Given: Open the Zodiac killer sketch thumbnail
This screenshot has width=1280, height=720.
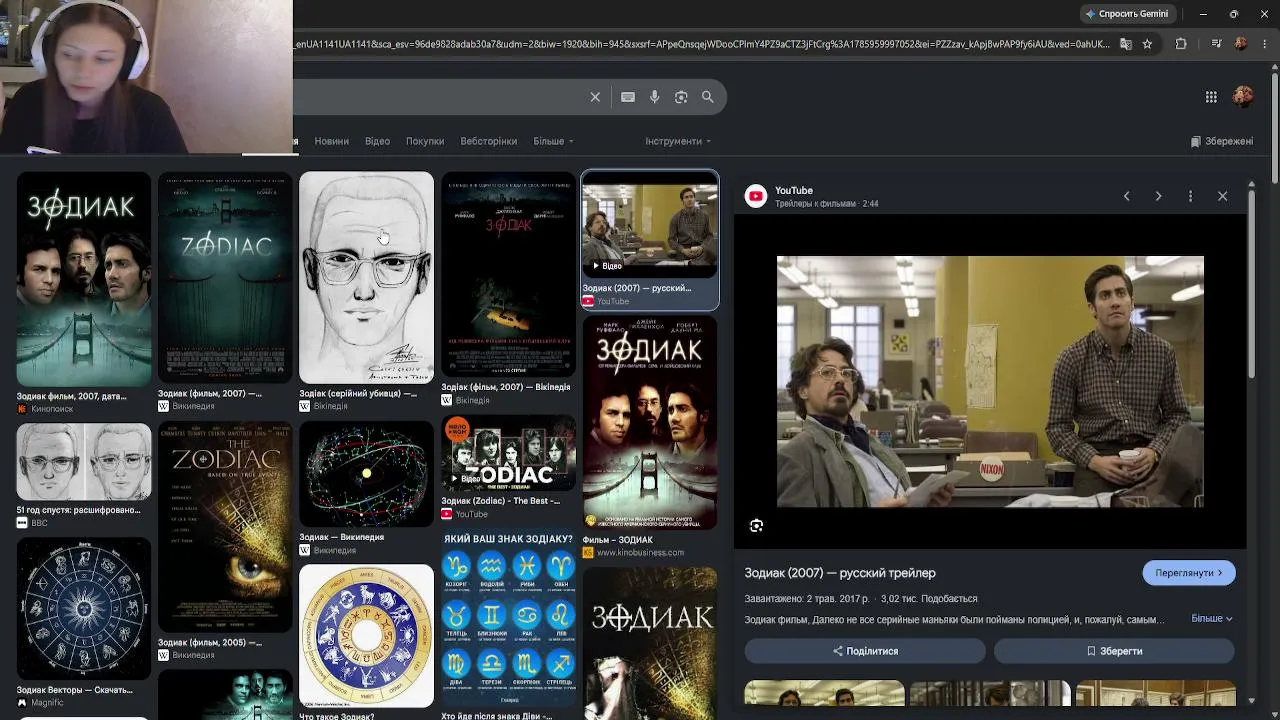Looking at the screenshot, I should click(x=367, y=277).
